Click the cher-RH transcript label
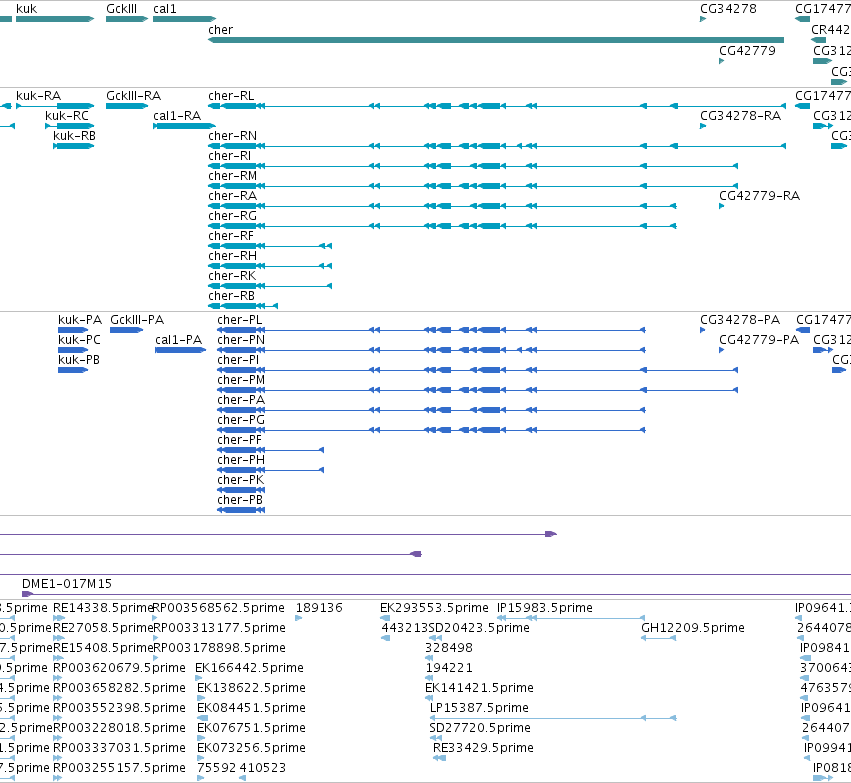 pos(232,256)
